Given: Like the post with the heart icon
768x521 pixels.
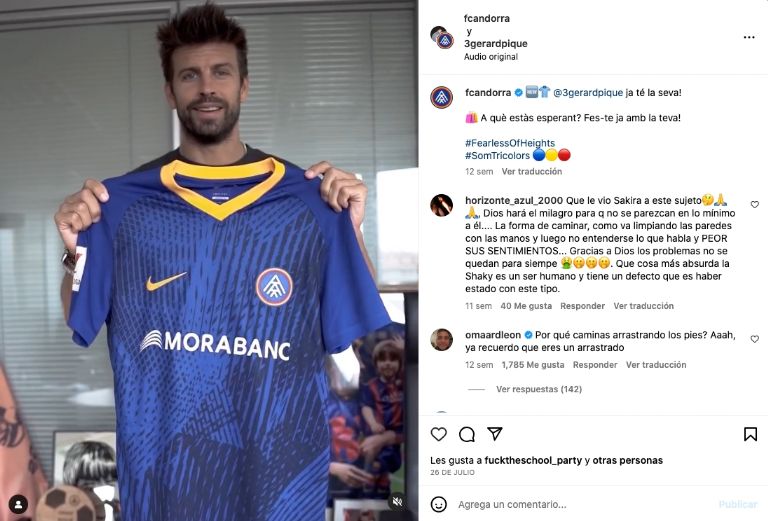Looking at the screenshot, I should tap(438, 434).
